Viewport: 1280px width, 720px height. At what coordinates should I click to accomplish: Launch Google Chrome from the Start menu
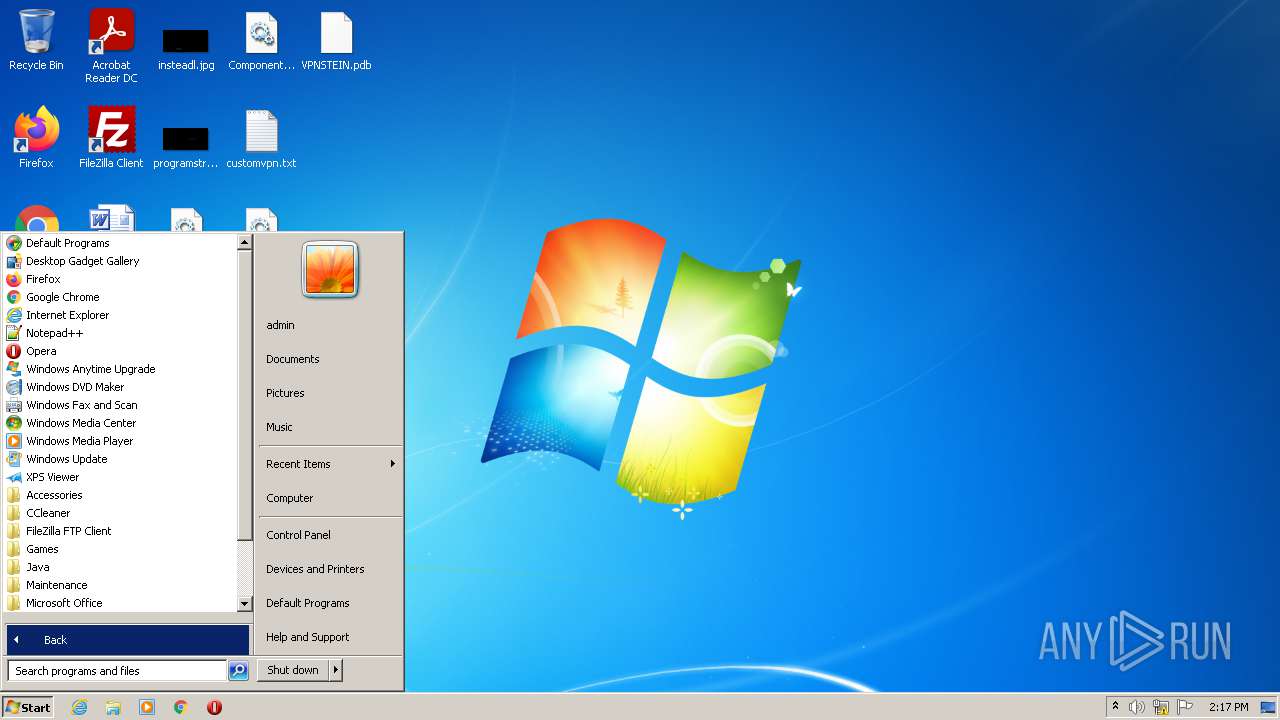(120, 297)
